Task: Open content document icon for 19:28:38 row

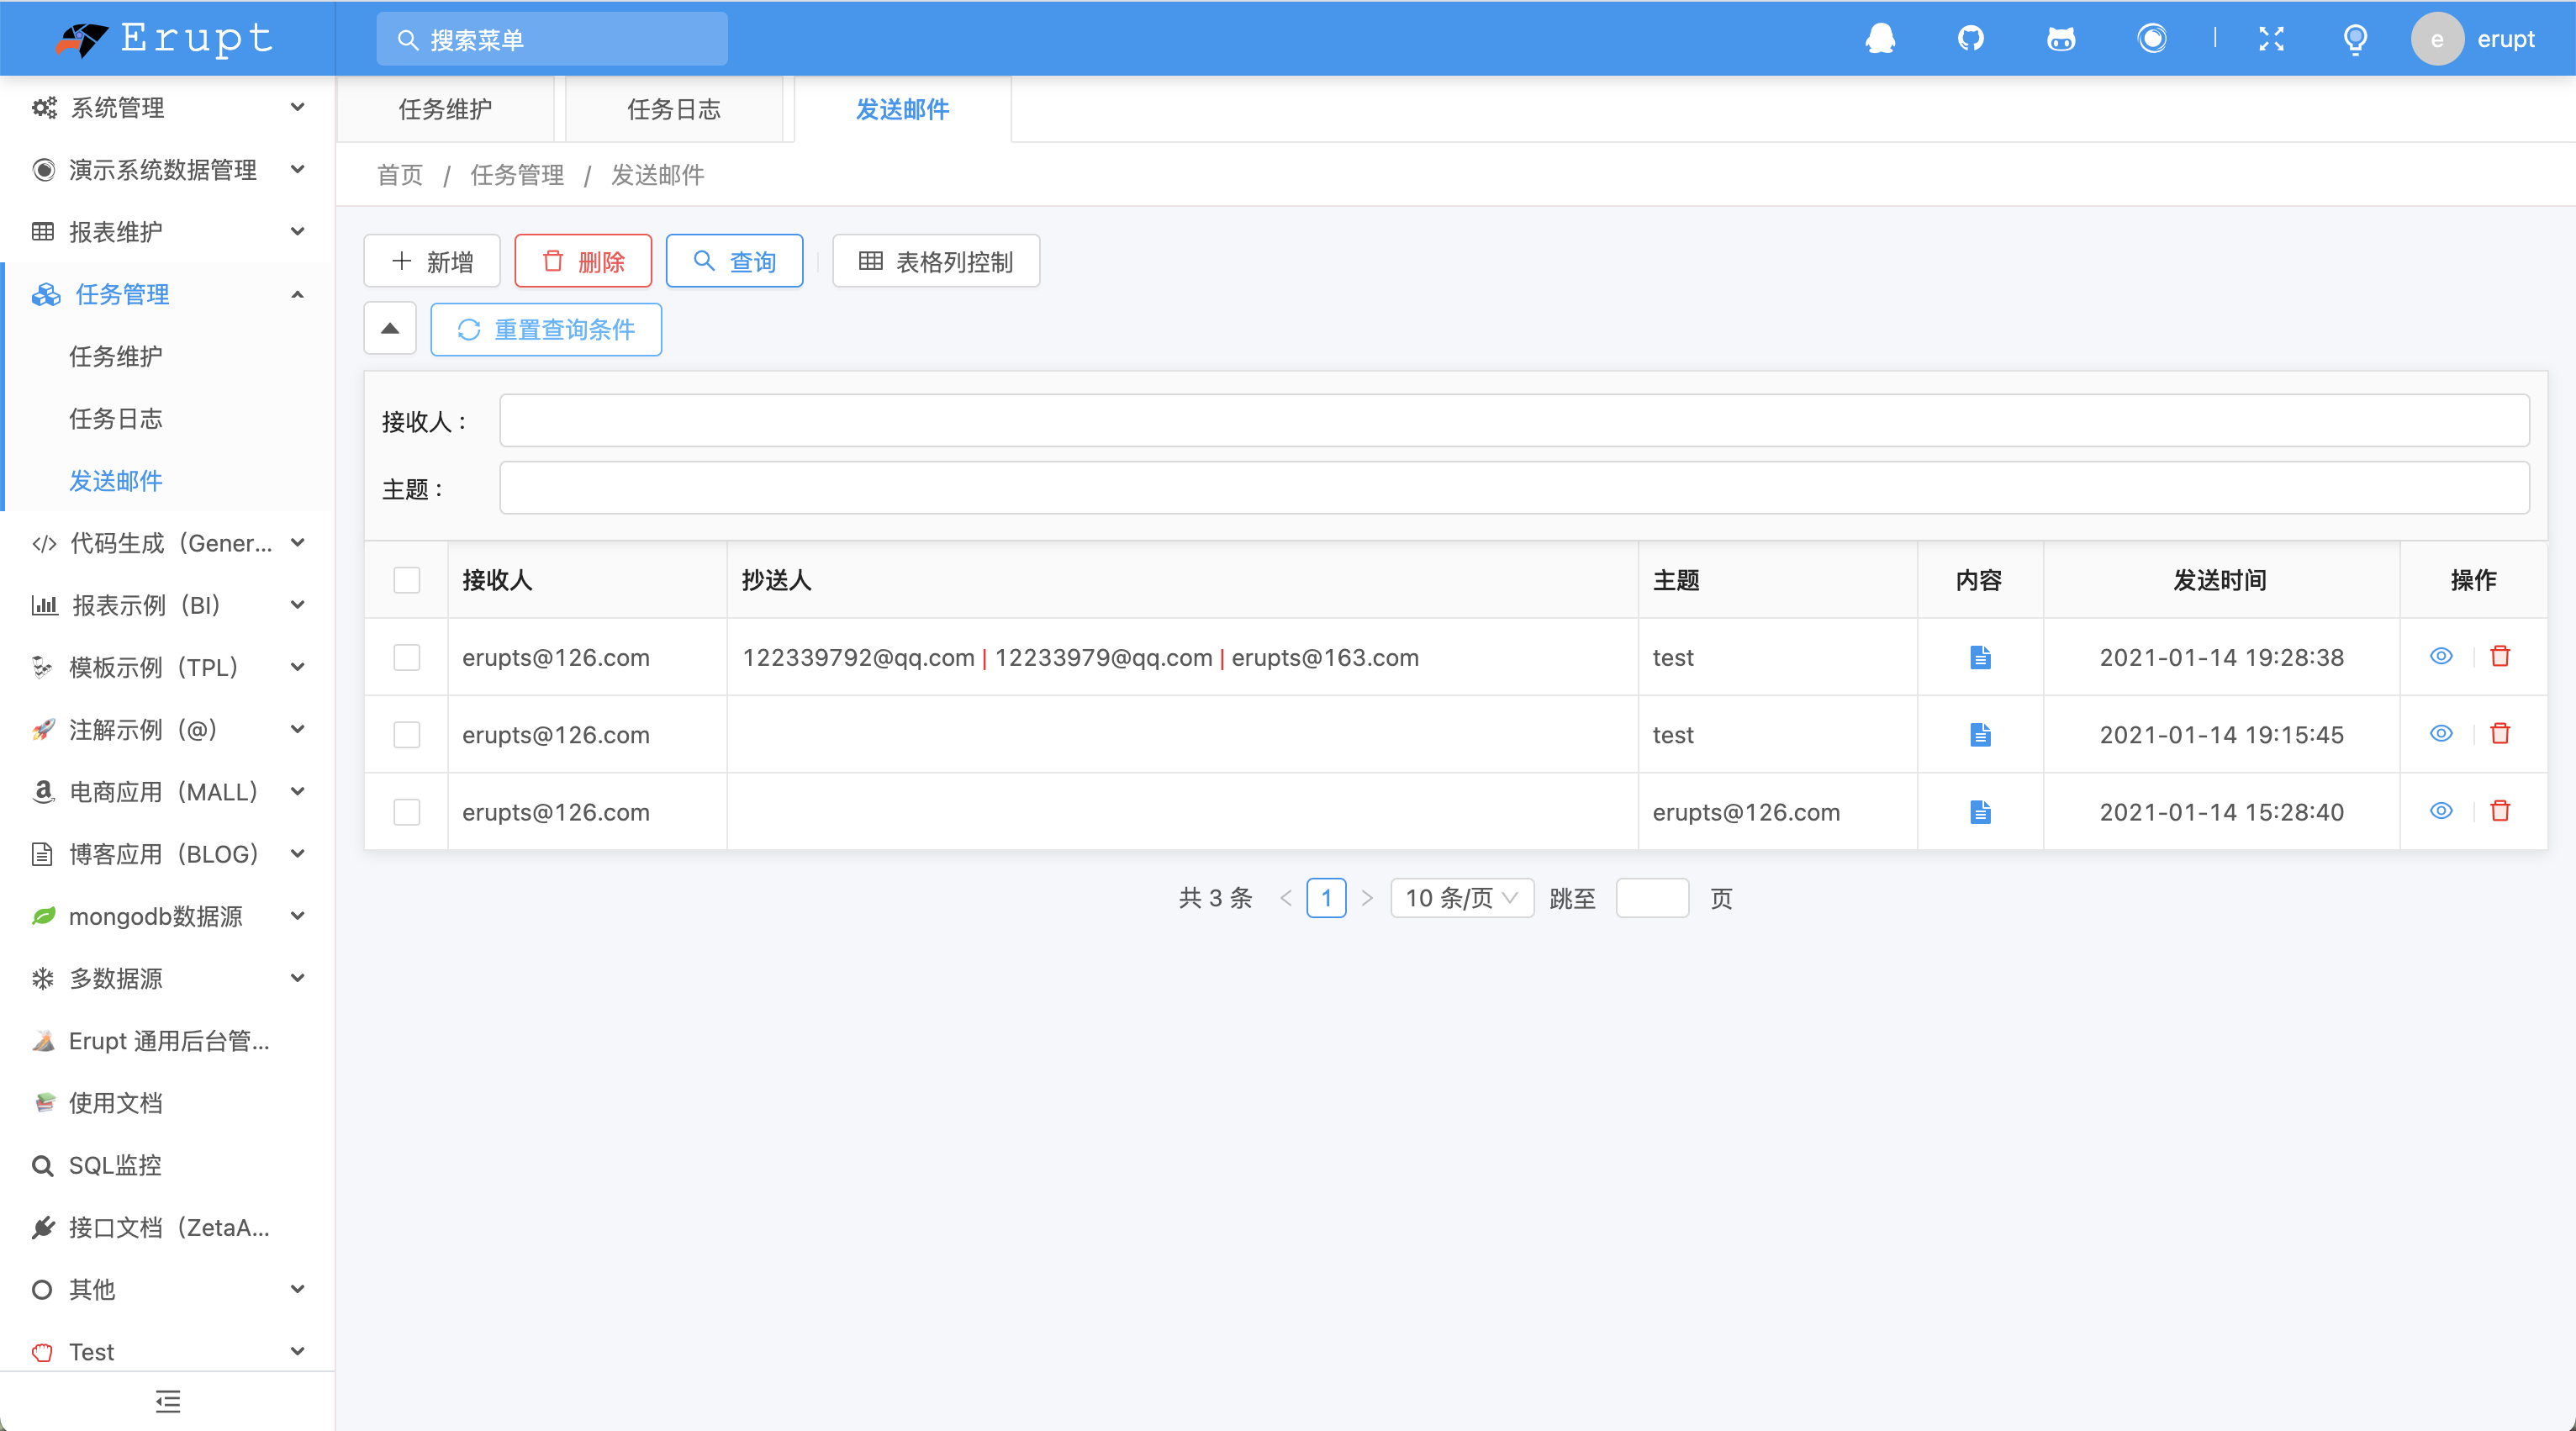Action: point(1980,657)
